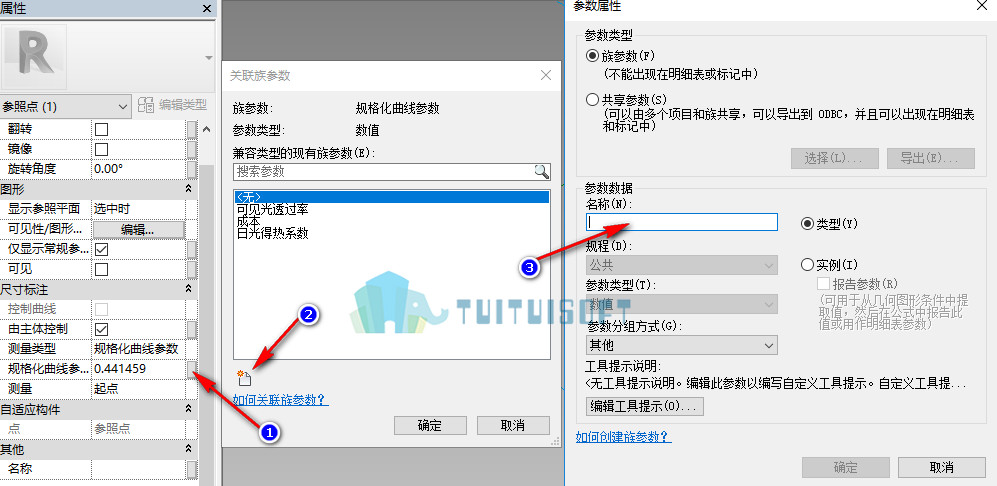The image size is (997, 486).
Task: Open the type selector dropdown arrow beside thumbnail
Action: pyautogui.click(x=208, y=58)
